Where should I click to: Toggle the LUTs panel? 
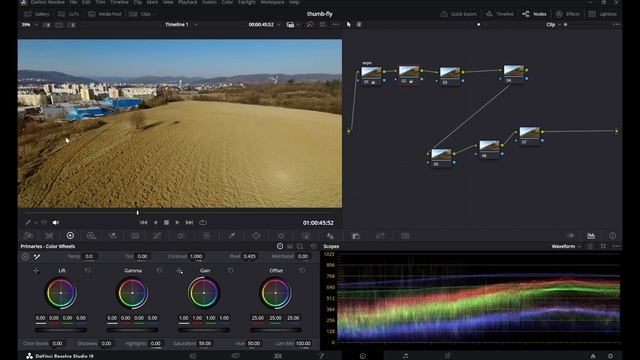click(x=69, y=14)
